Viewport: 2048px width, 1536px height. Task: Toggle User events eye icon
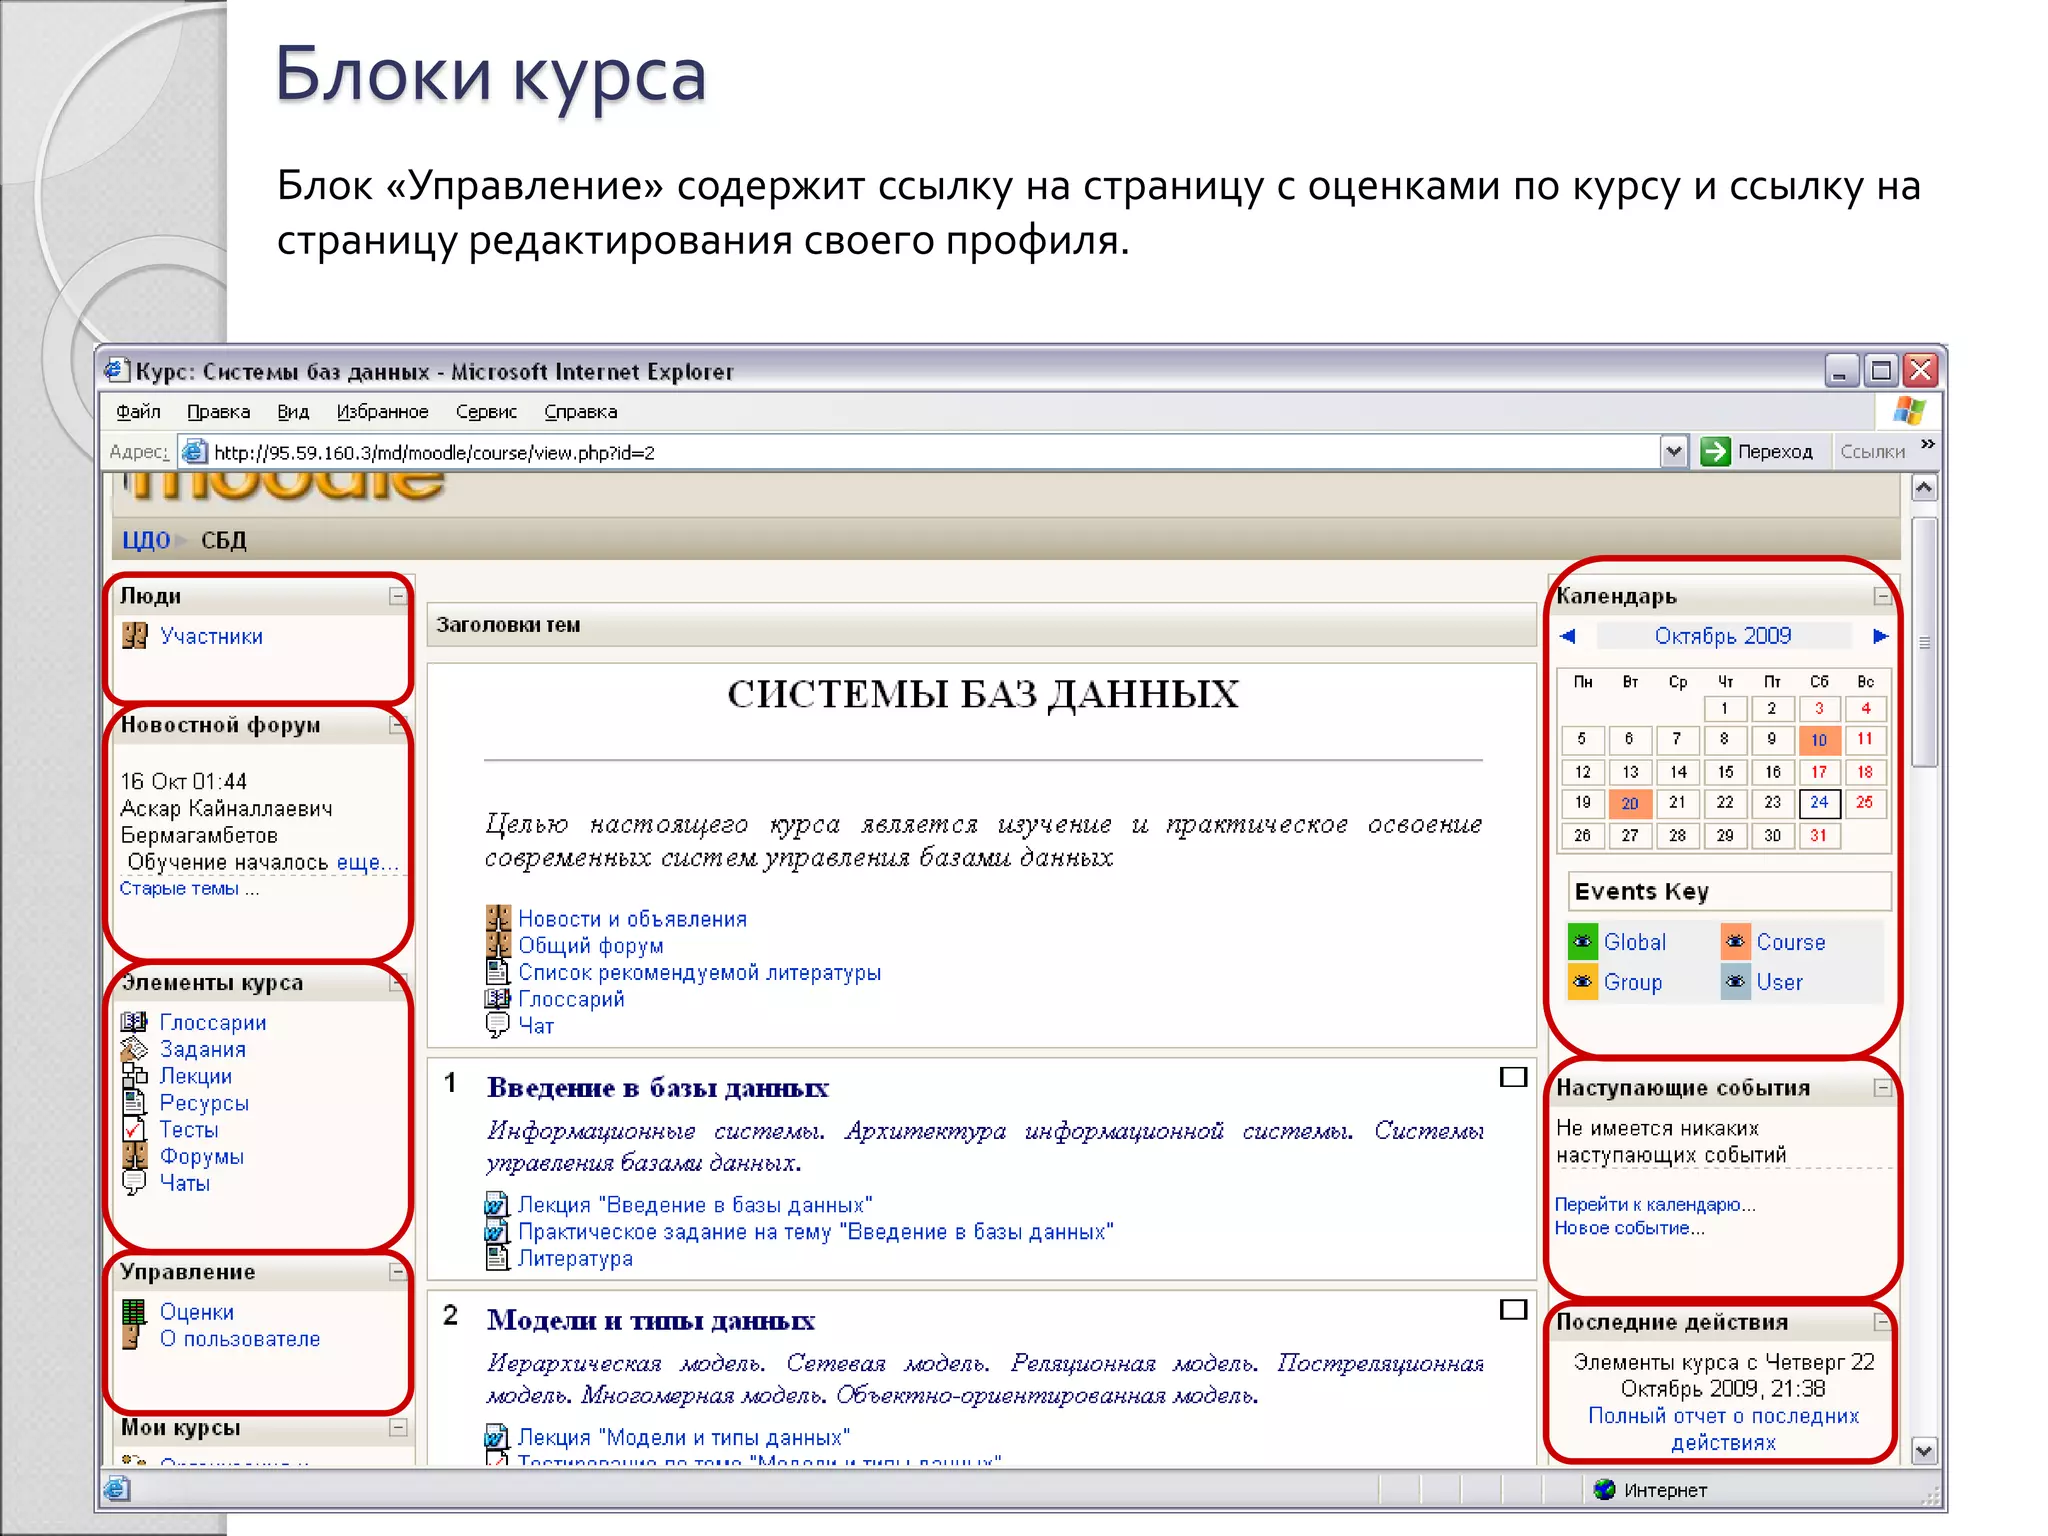click(1736, 982)
